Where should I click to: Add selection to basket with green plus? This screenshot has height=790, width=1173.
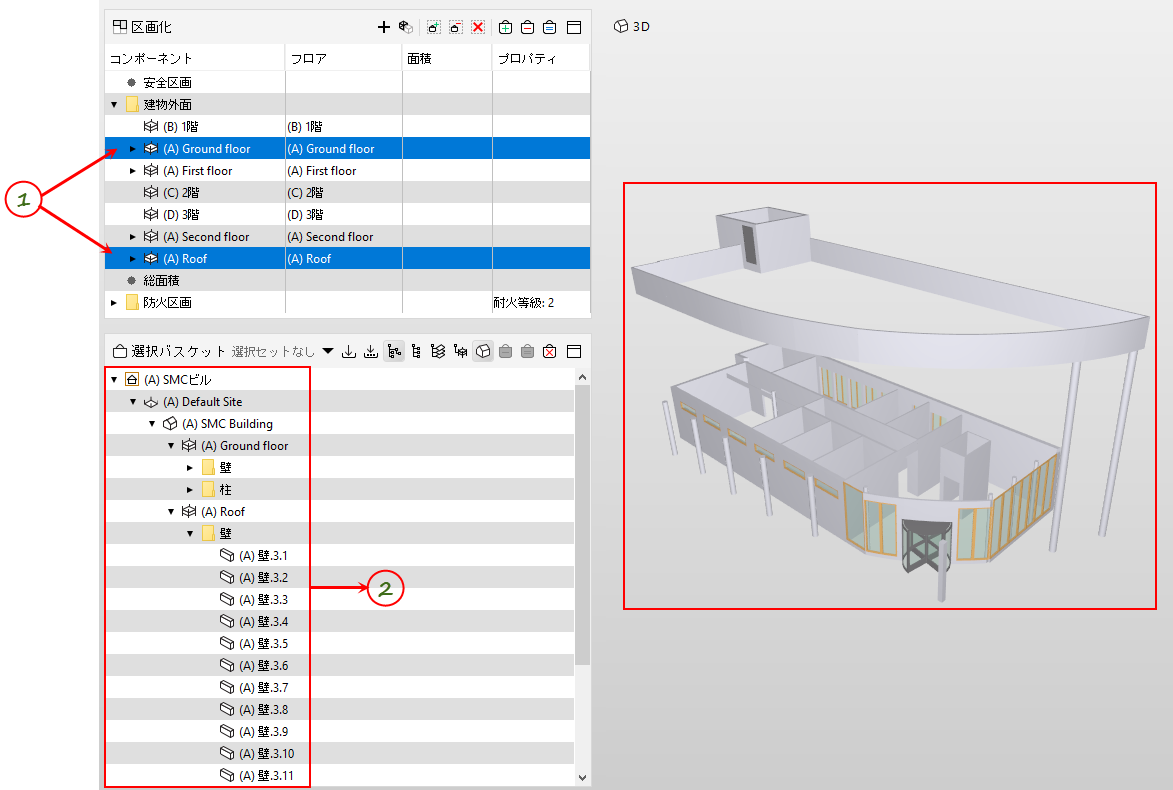coord(506,27)
